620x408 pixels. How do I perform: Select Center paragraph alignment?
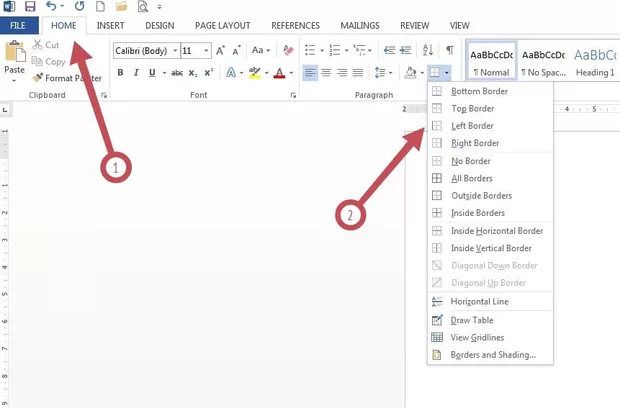click(x=326, y=73)
